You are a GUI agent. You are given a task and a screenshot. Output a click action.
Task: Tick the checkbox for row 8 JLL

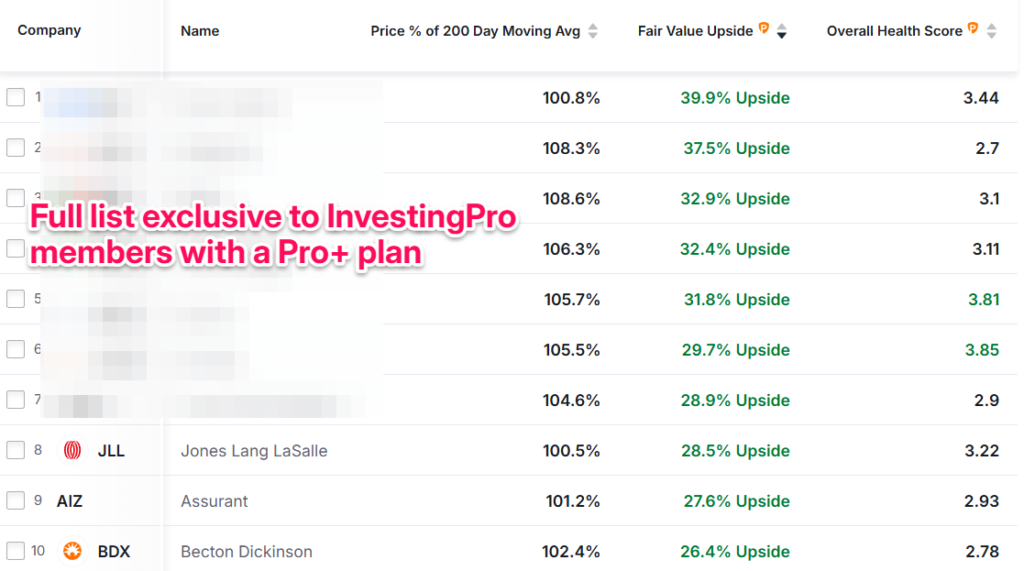click(x=15, y=450)
